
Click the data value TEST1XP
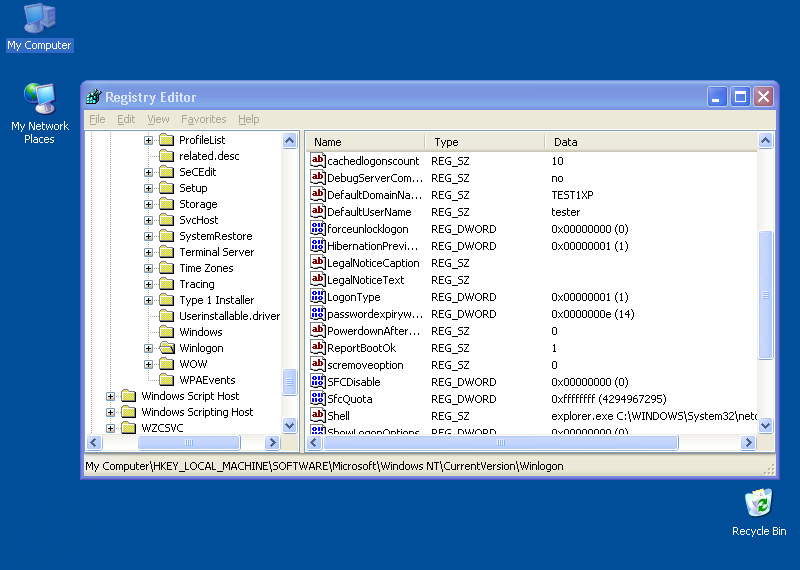coord(572,195)
